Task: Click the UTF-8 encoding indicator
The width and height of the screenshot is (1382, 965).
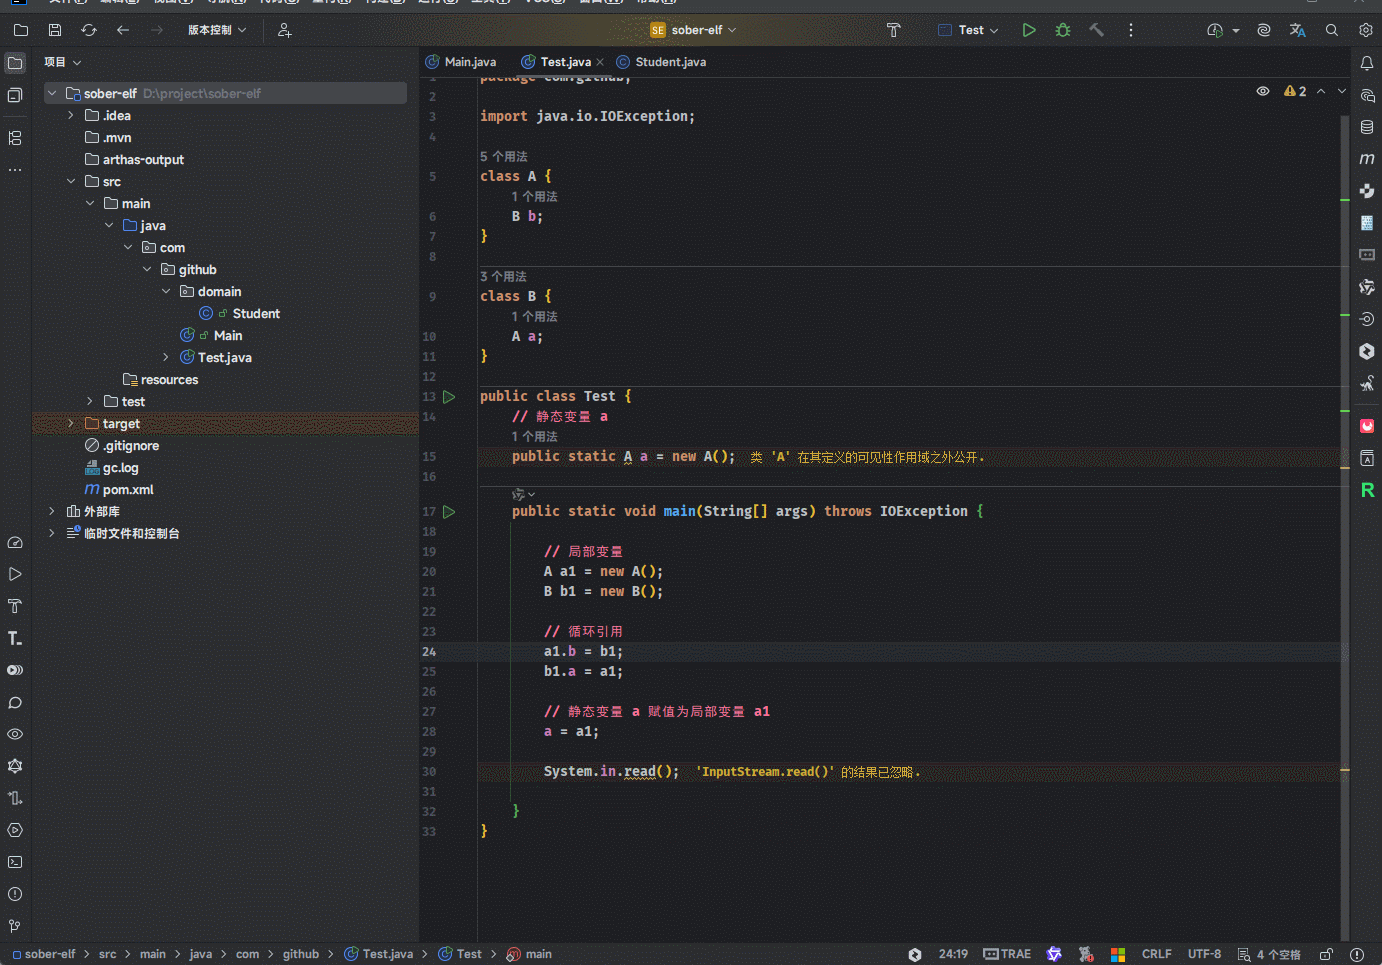Action: coord(1204,954)
